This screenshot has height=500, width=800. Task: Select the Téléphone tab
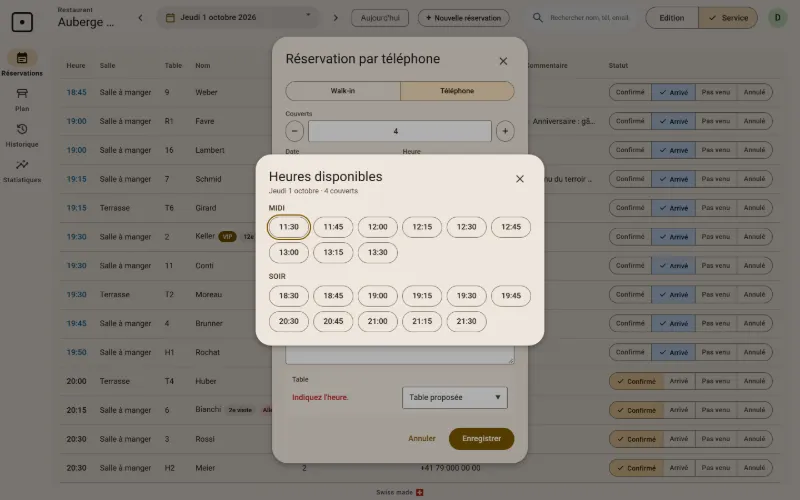point(457,91)
